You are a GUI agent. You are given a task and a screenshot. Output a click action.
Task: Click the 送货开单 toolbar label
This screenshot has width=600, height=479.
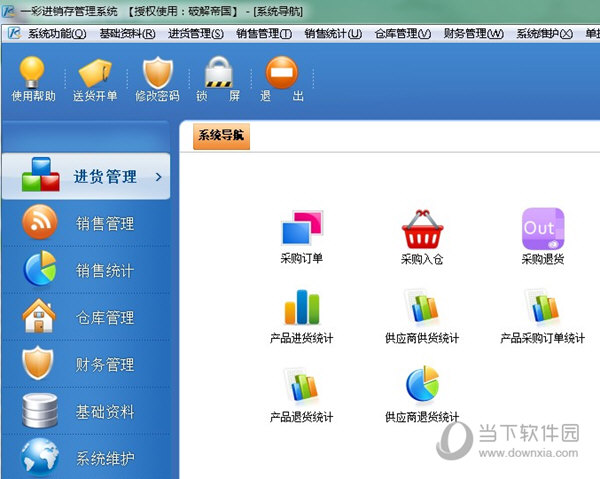[x=95, y=96]
